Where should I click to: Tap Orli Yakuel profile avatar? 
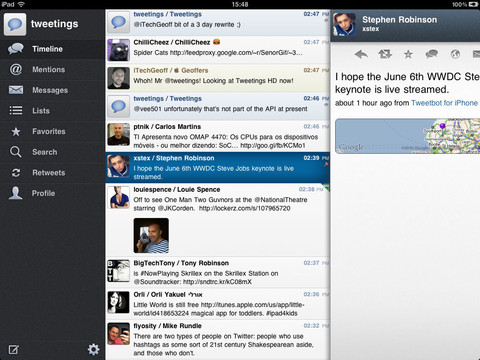click(118, 302)
